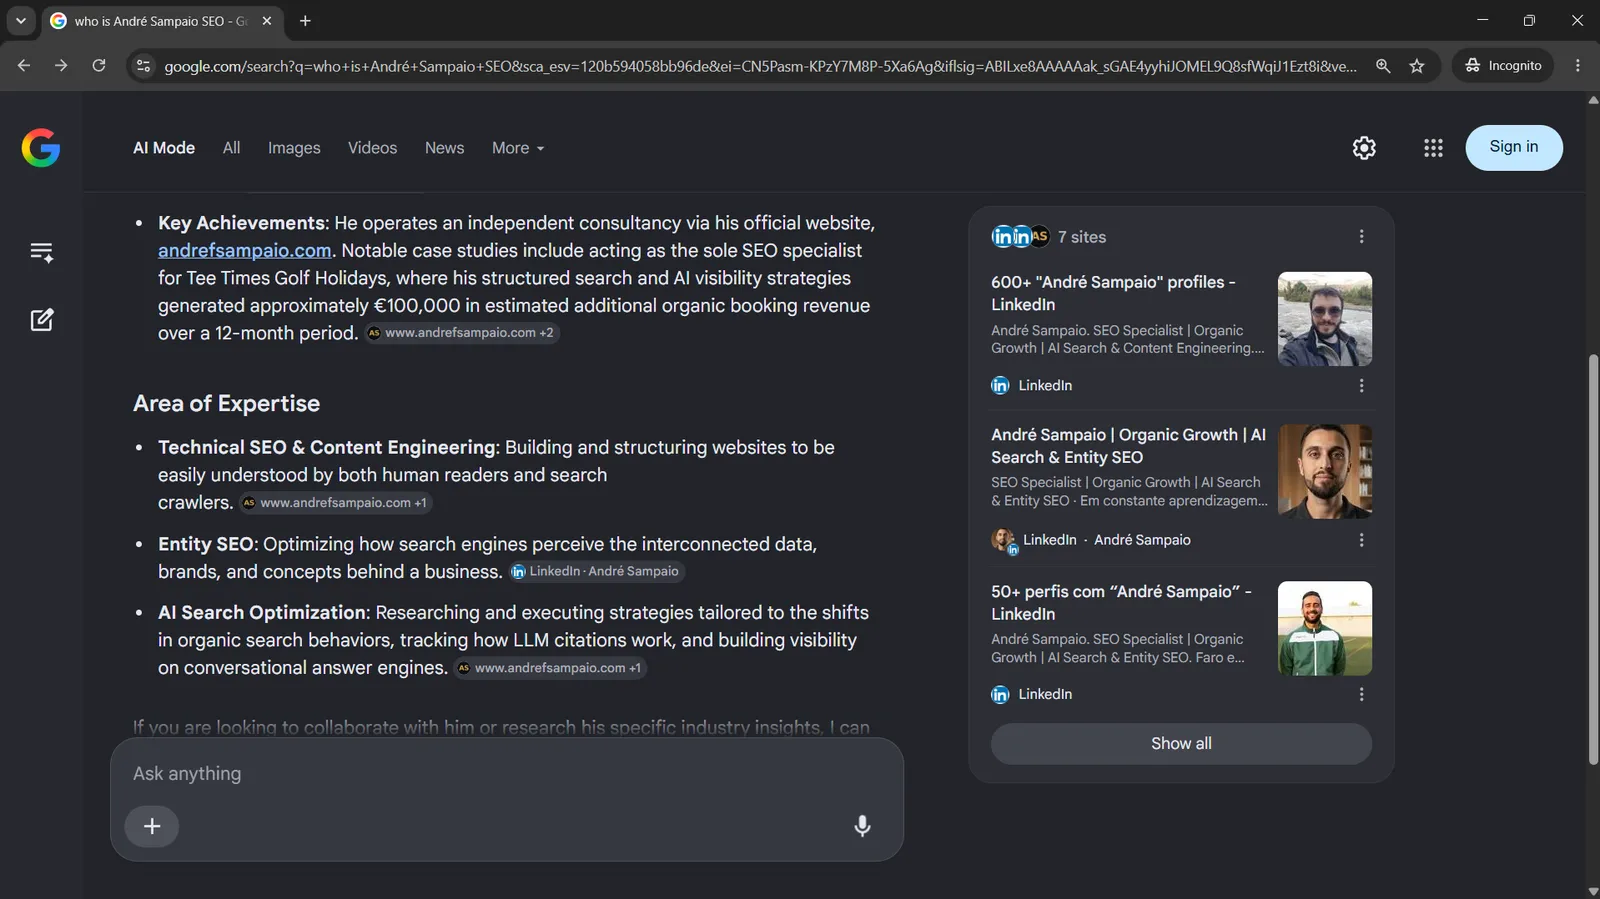Open search settings gear icon
The width and height of the screenshot is (1600, 899).
coord(1364,148)
